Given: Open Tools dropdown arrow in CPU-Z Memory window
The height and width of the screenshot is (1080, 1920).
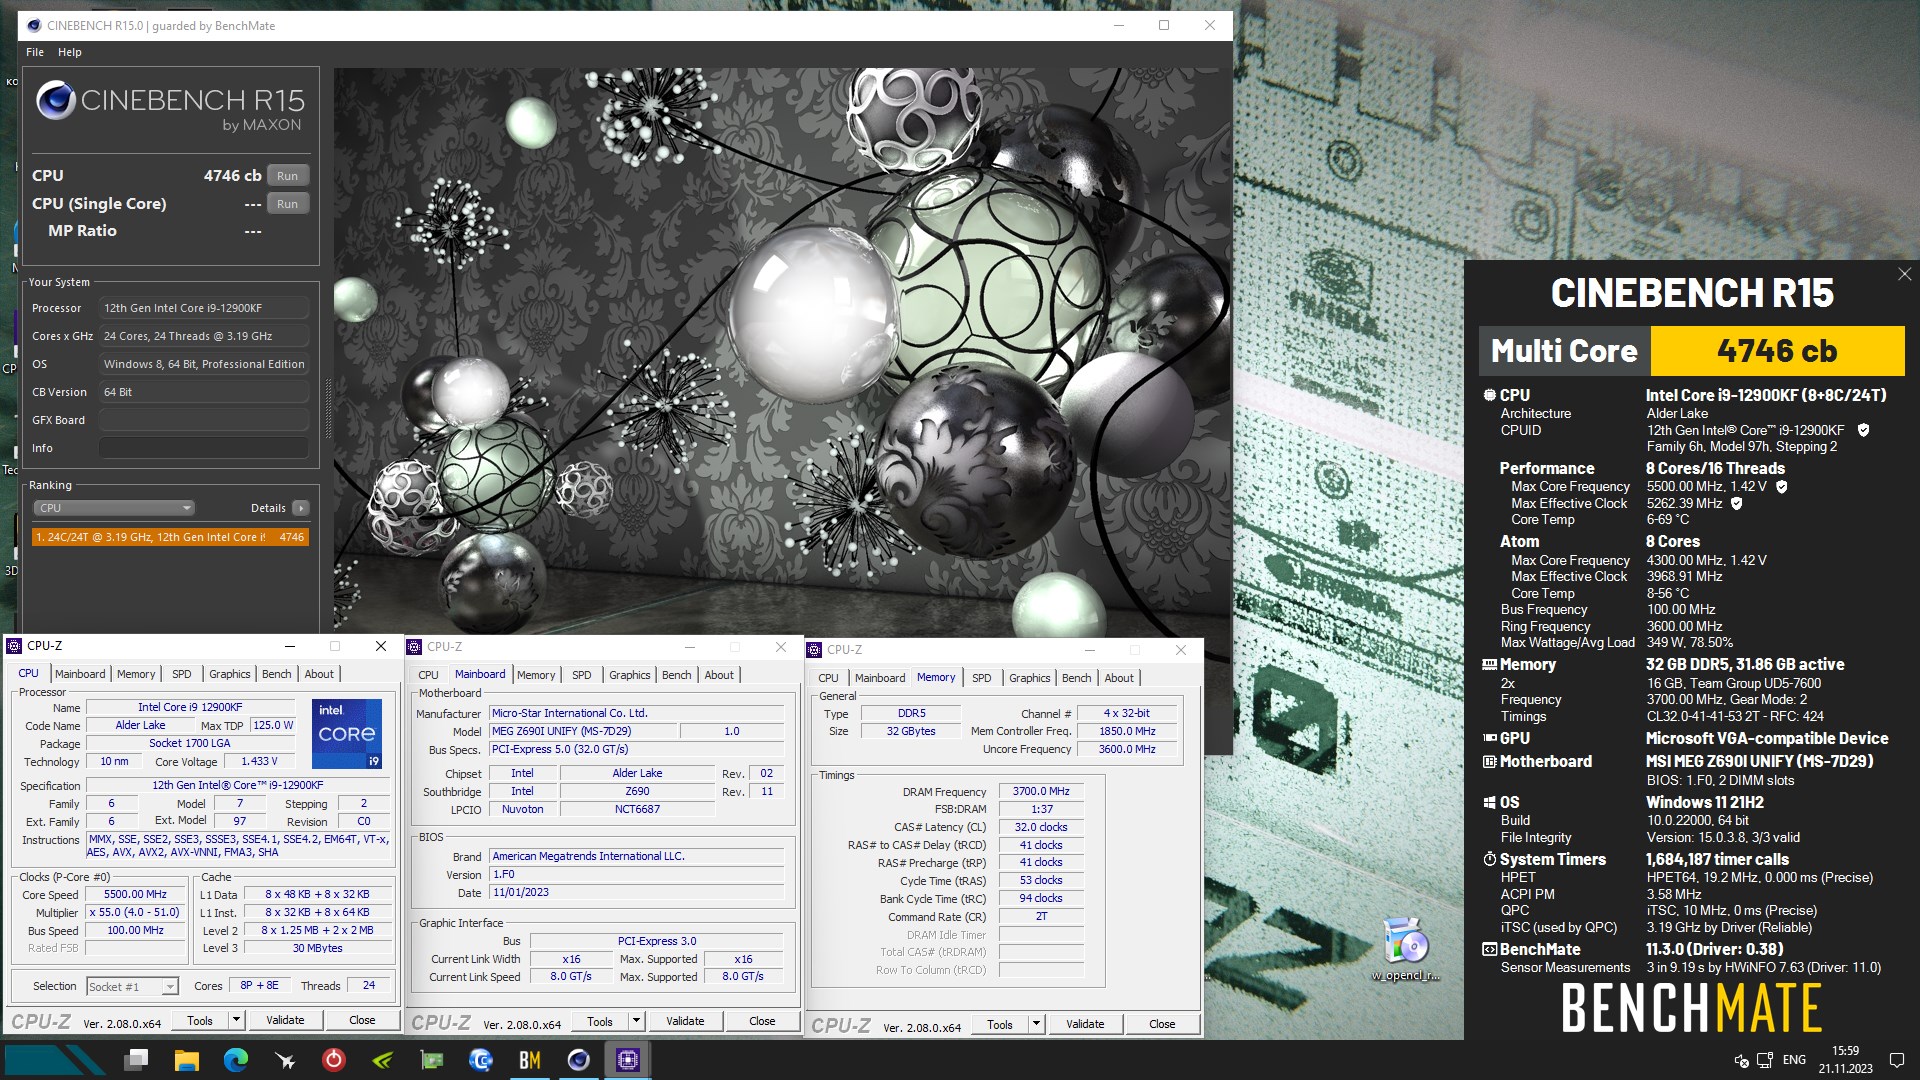Looking at the screenshot, I should pos(1036,1024).
